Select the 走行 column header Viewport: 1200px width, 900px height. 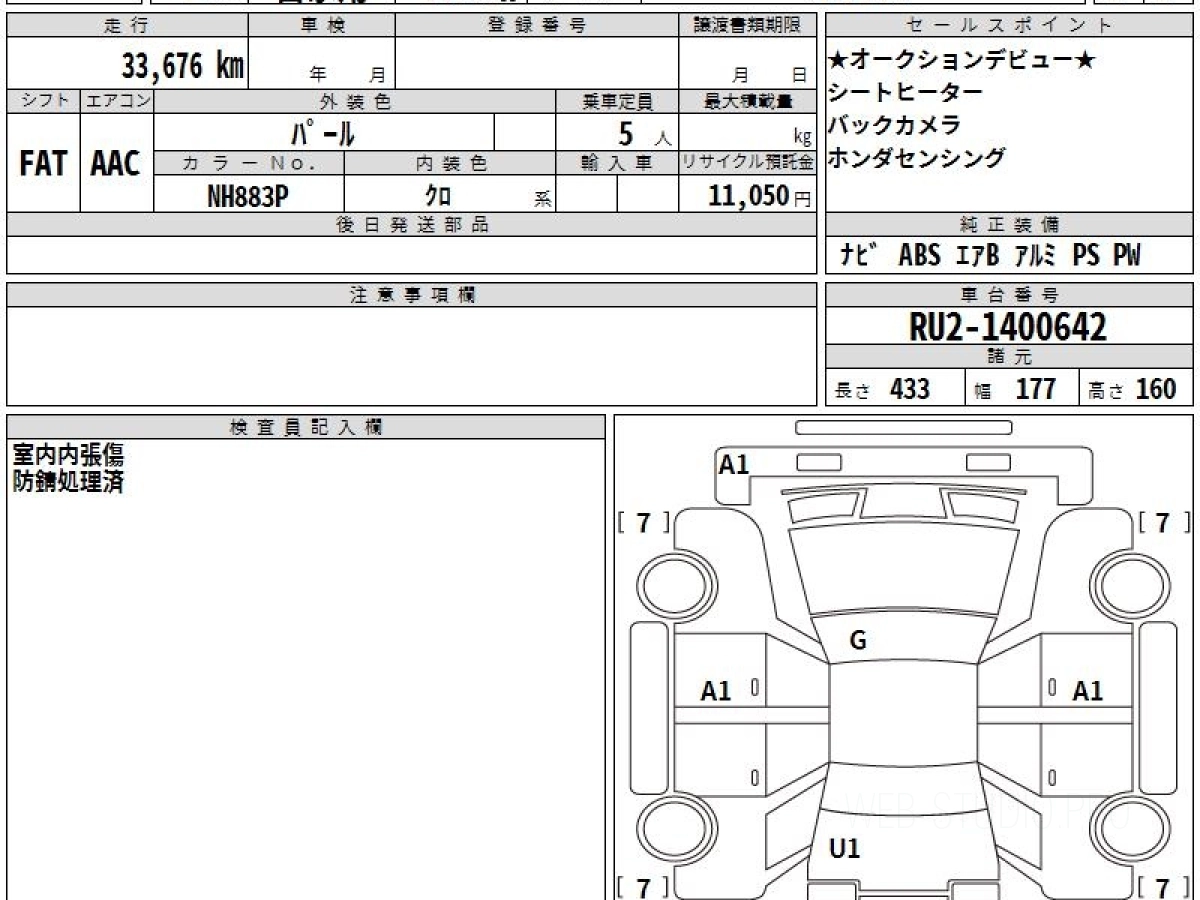pos(126,26)
